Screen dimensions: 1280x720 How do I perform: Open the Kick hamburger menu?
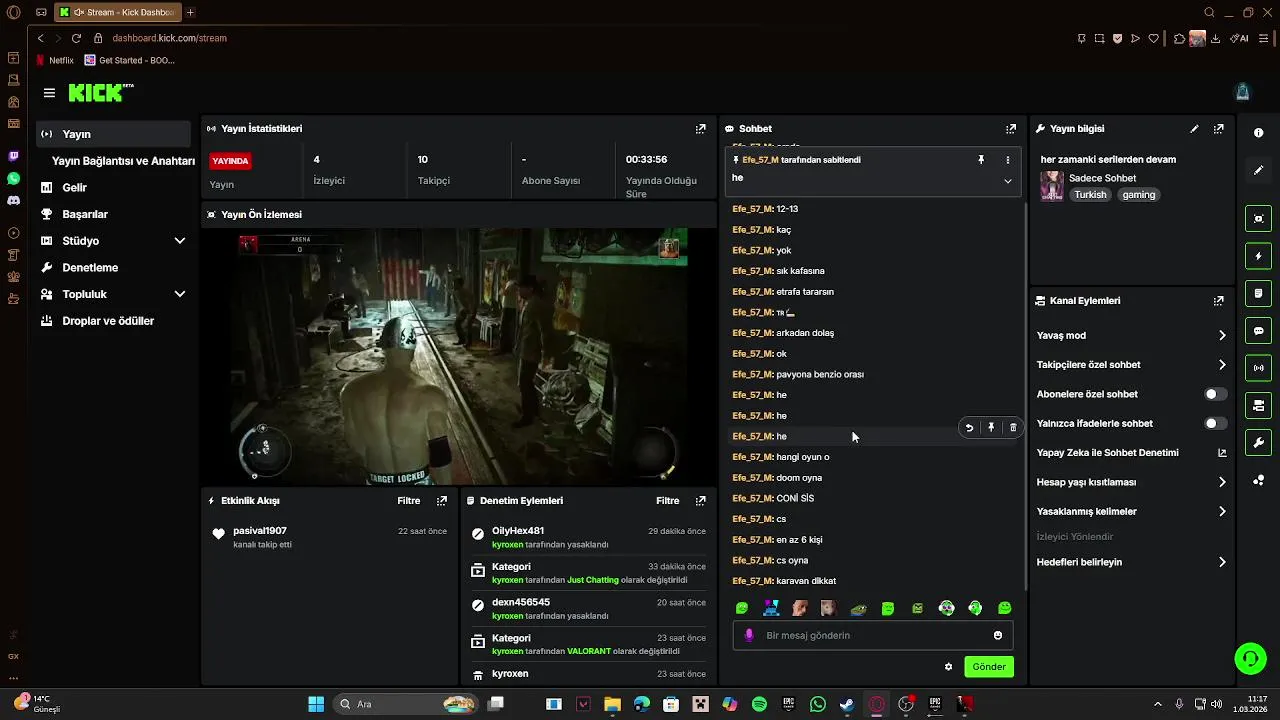click(49, 93)
